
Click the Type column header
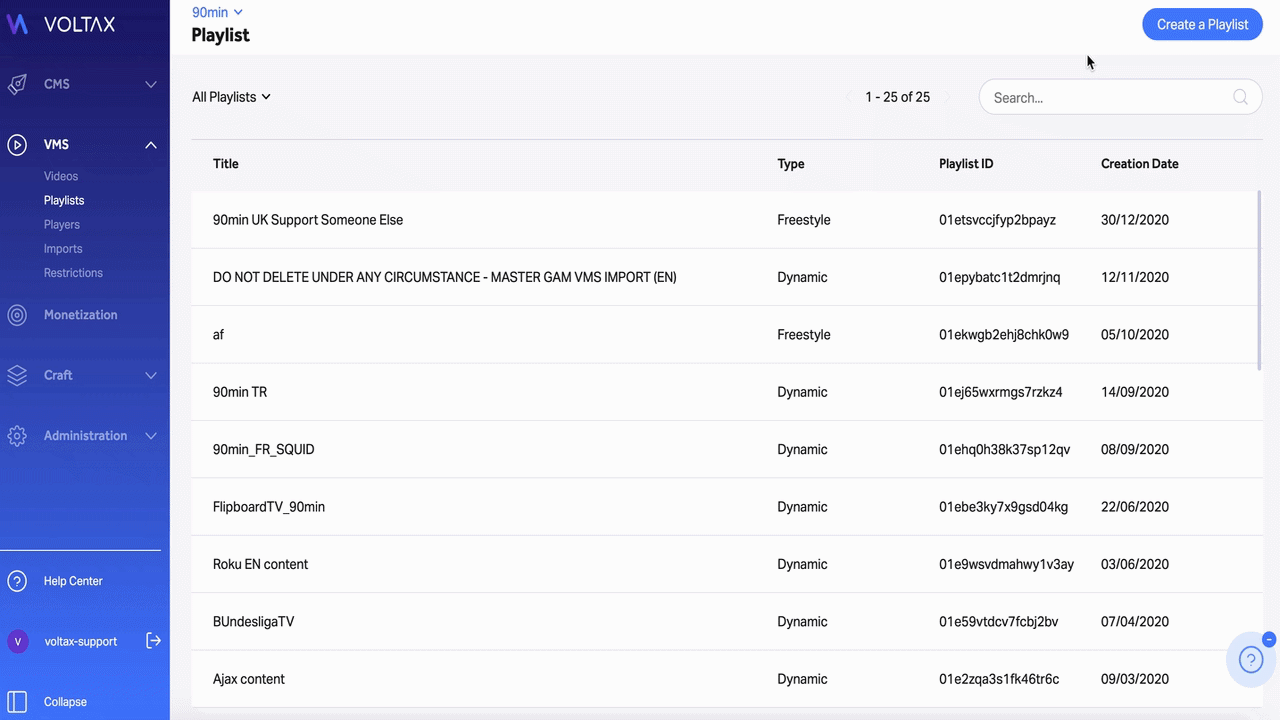click(x=791, y=164)
